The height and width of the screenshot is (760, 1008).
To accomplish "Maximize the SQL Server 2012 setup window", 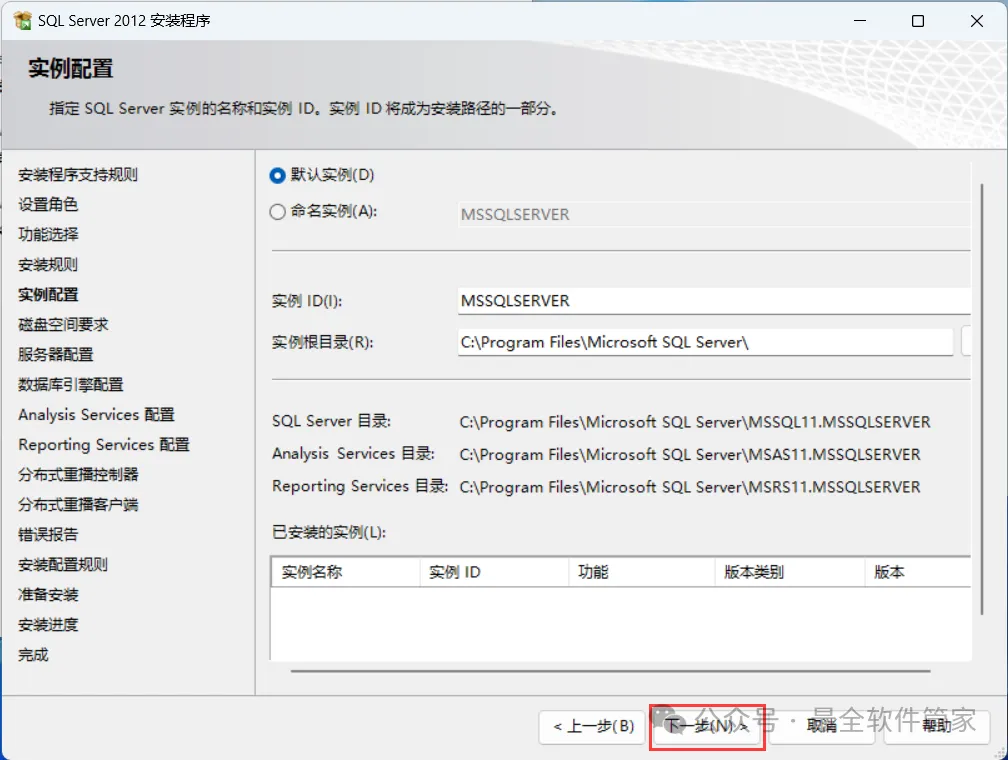I will (918, 21).
